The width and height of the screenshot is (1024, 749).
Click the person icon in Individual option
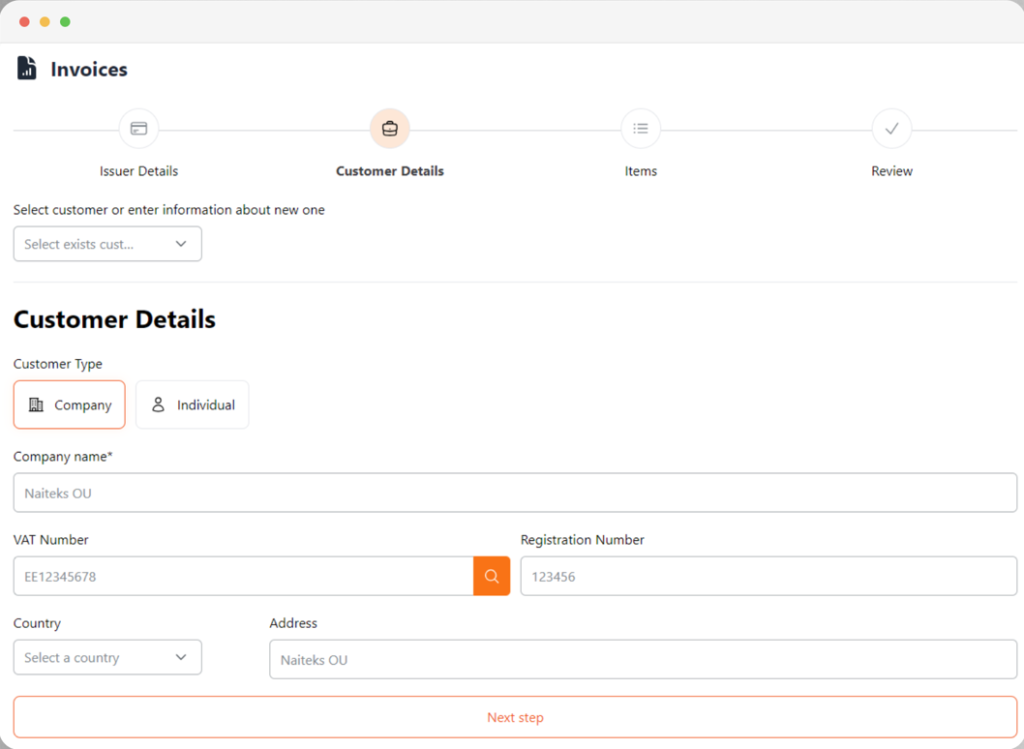click(158, 405)
